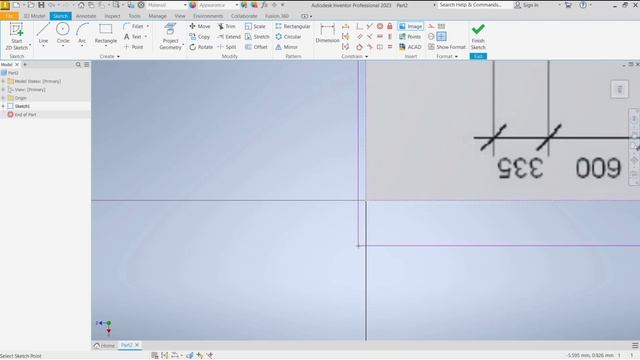Click the lock Fix constraint icon

coord(390,26)
